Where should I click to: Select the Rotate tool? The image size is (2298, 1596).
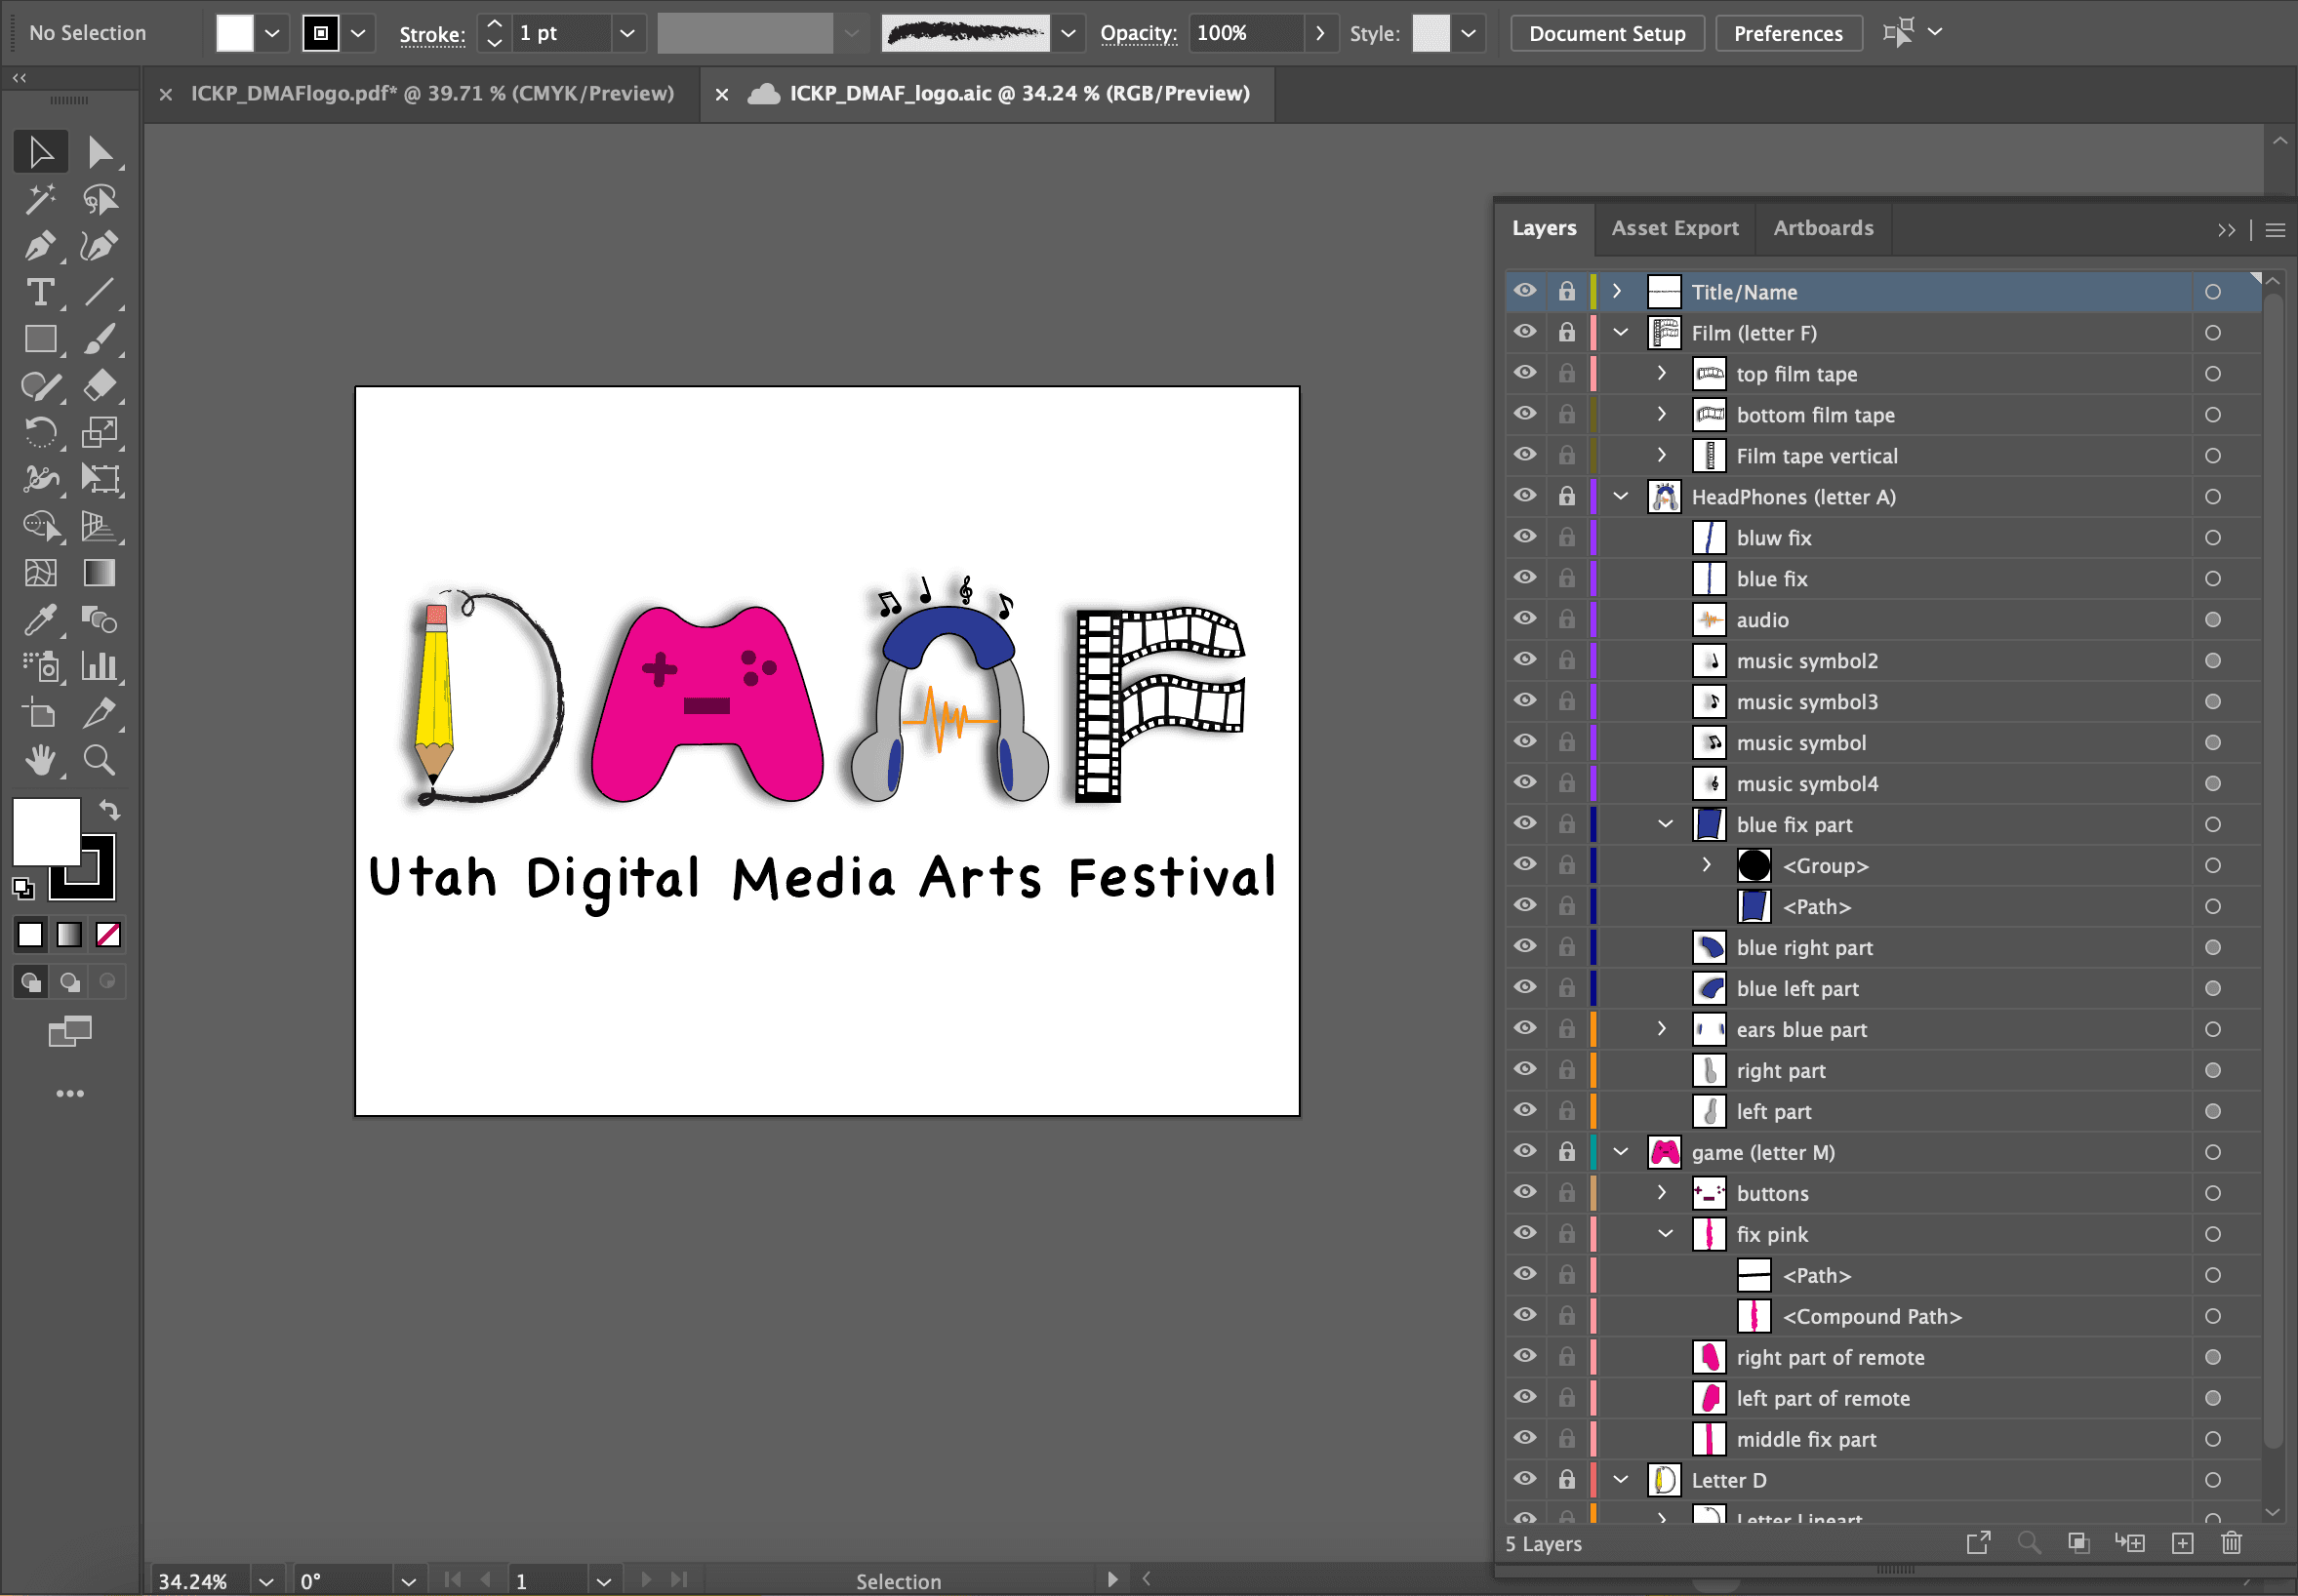(x=41, y=433)
